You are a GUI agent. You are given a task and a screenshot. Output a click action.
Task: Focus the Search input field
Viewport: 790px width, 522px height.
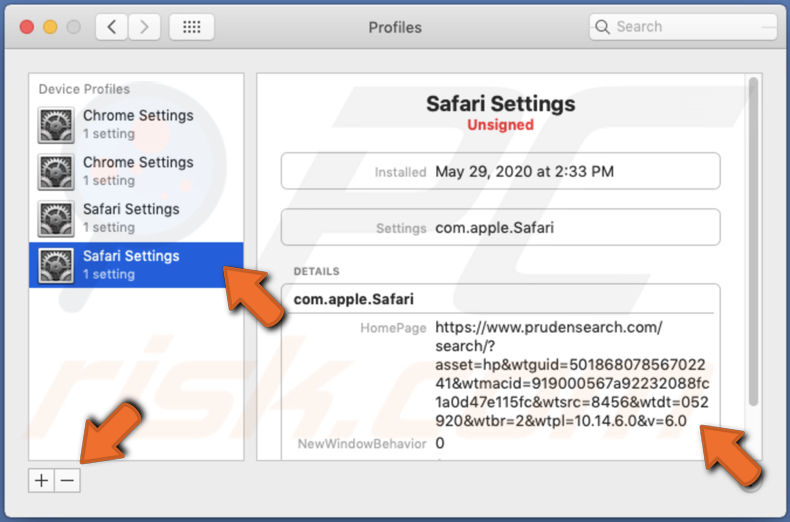690,27
